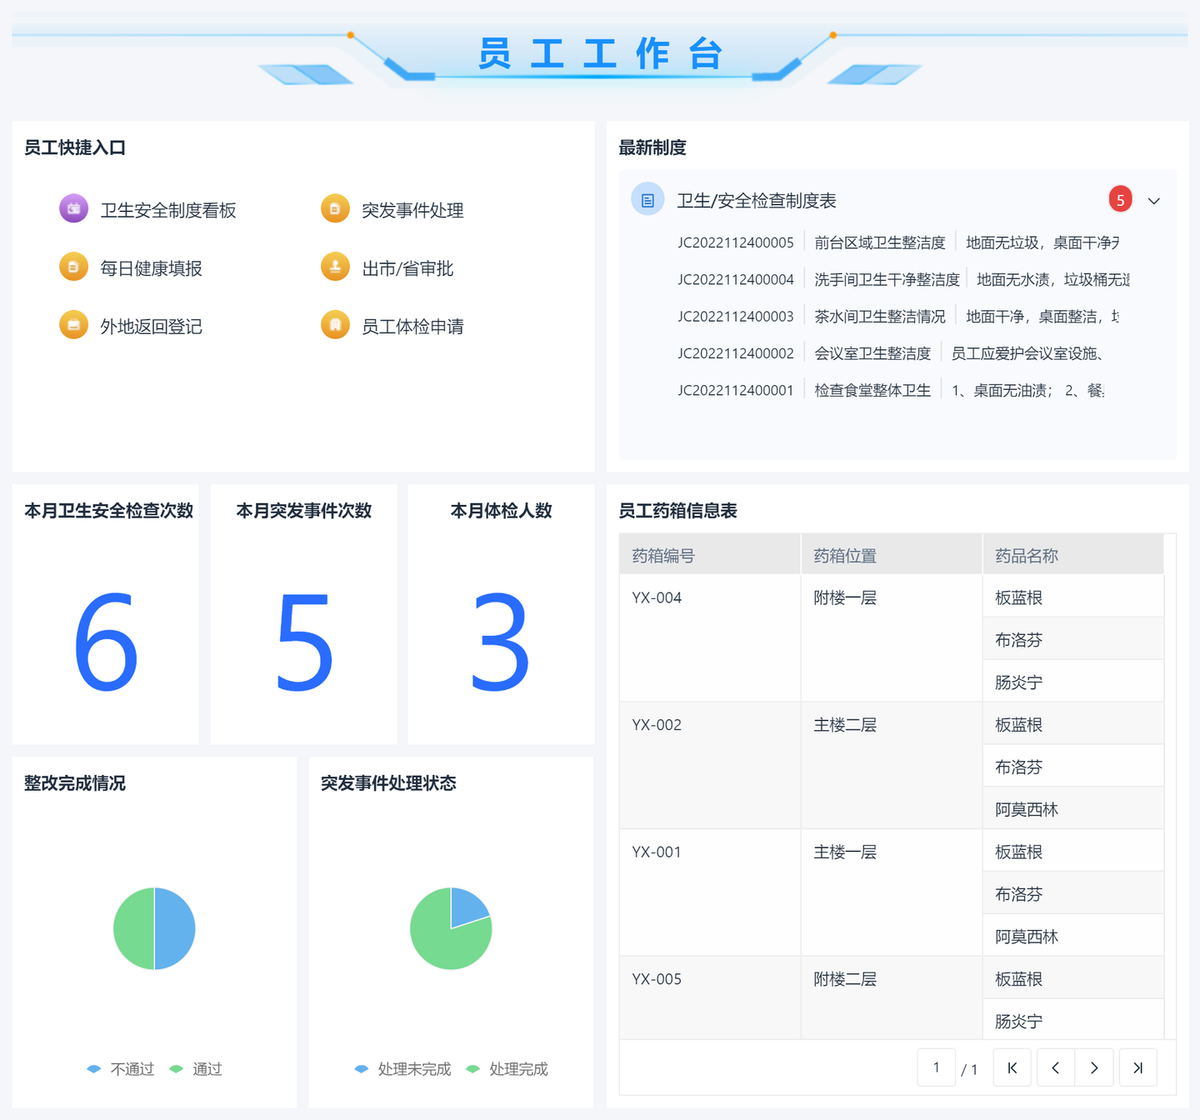Click the 药箱编号 column header
Viewport: 1200px width, 1120px height.
(663, 556)
